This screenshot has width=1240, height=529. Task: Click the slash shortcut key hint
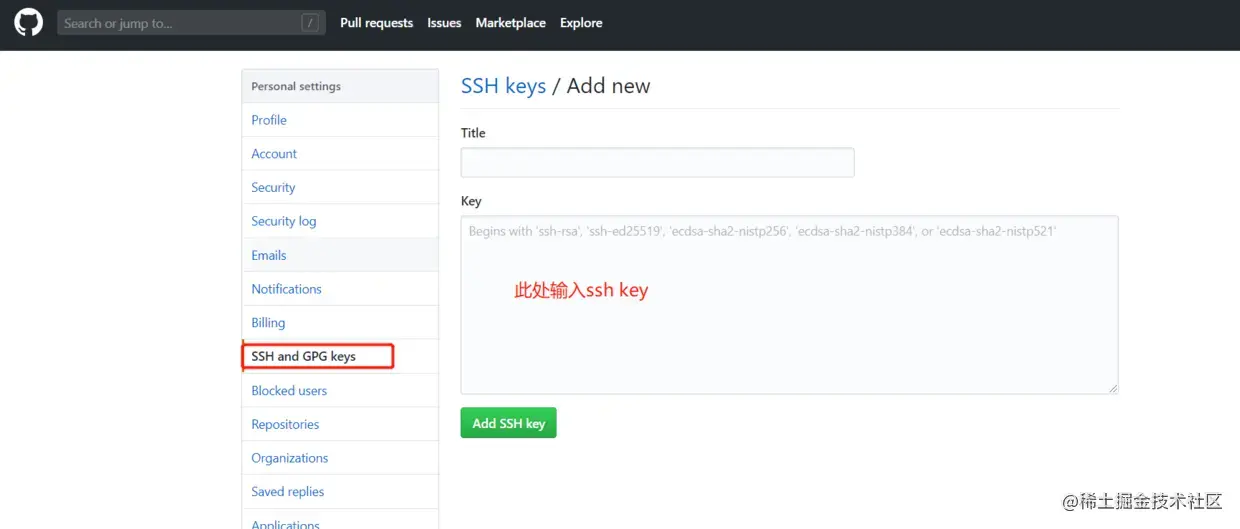(310, 23)
